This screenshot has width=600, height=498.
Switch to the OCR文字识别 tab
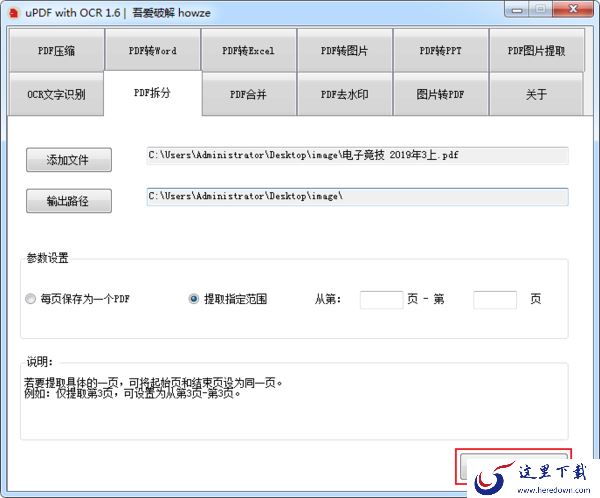tap(56, 94)
